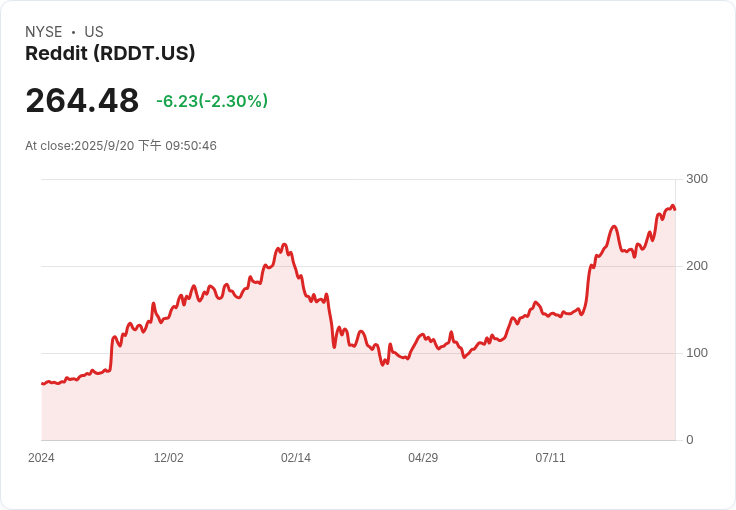This screenshot has height=510, width=736.
Task: Click the 0 y-axis label
Action: click(690, 440)
